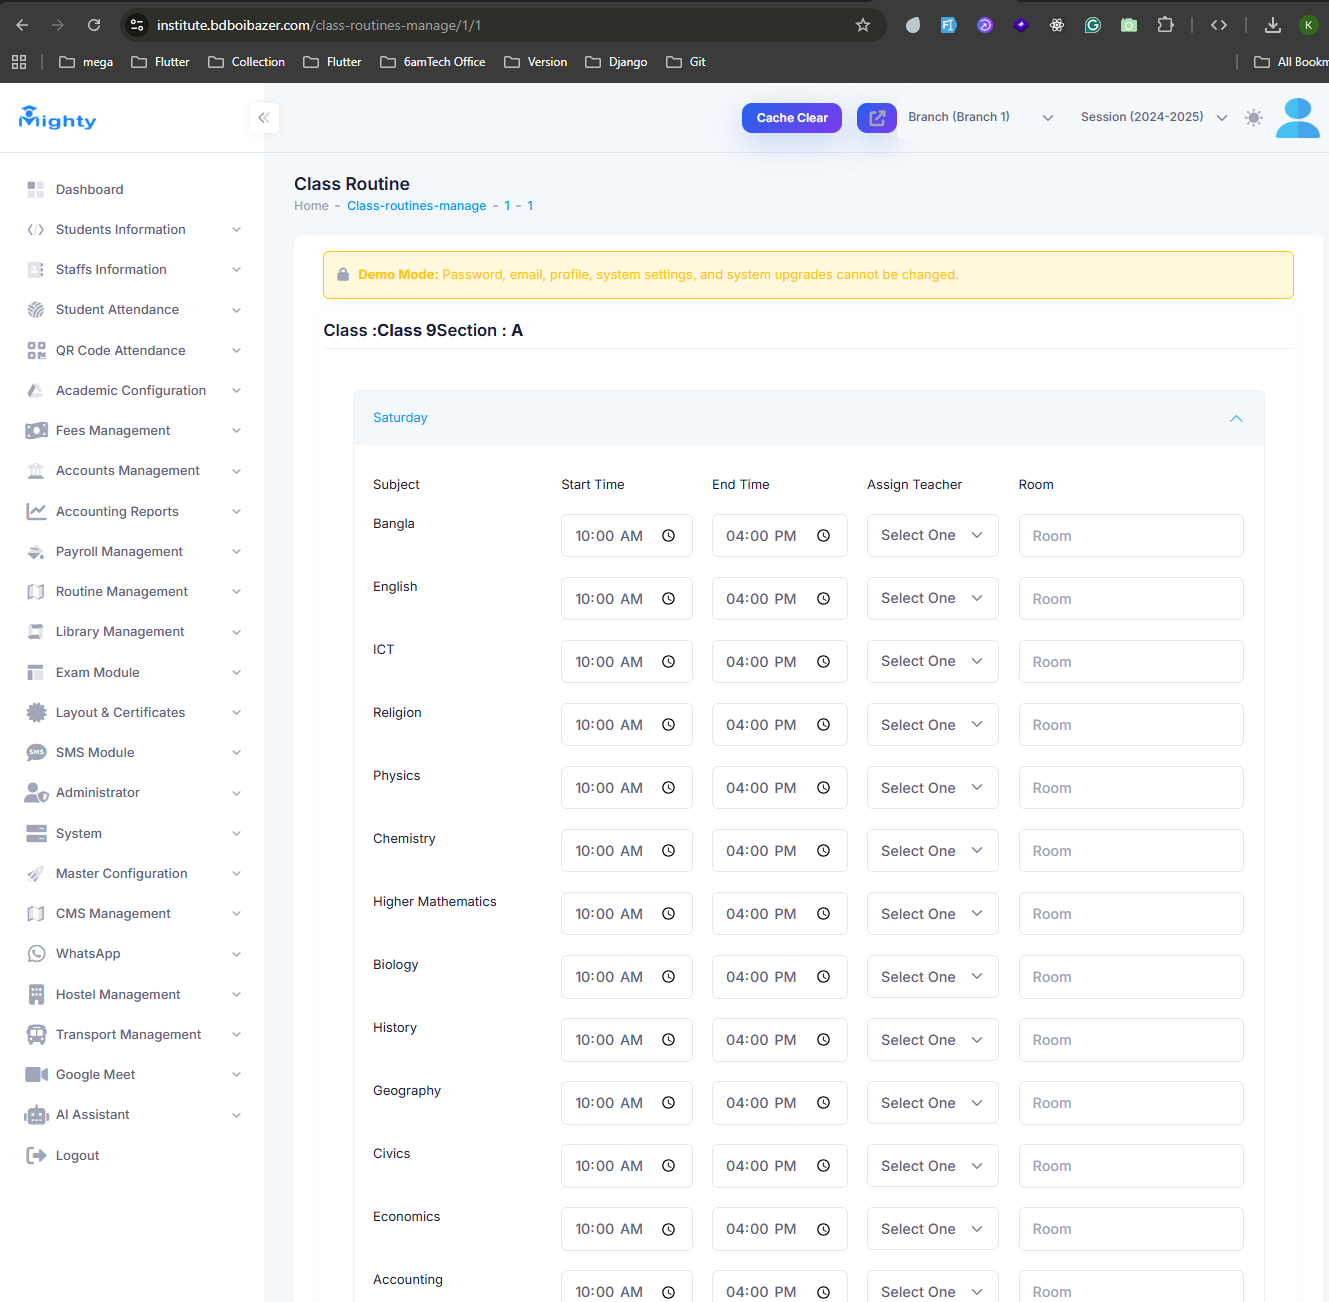Expand QR Code Attendance menu
This screenshot has height=1302, width=1329.
tap(132, 350)
